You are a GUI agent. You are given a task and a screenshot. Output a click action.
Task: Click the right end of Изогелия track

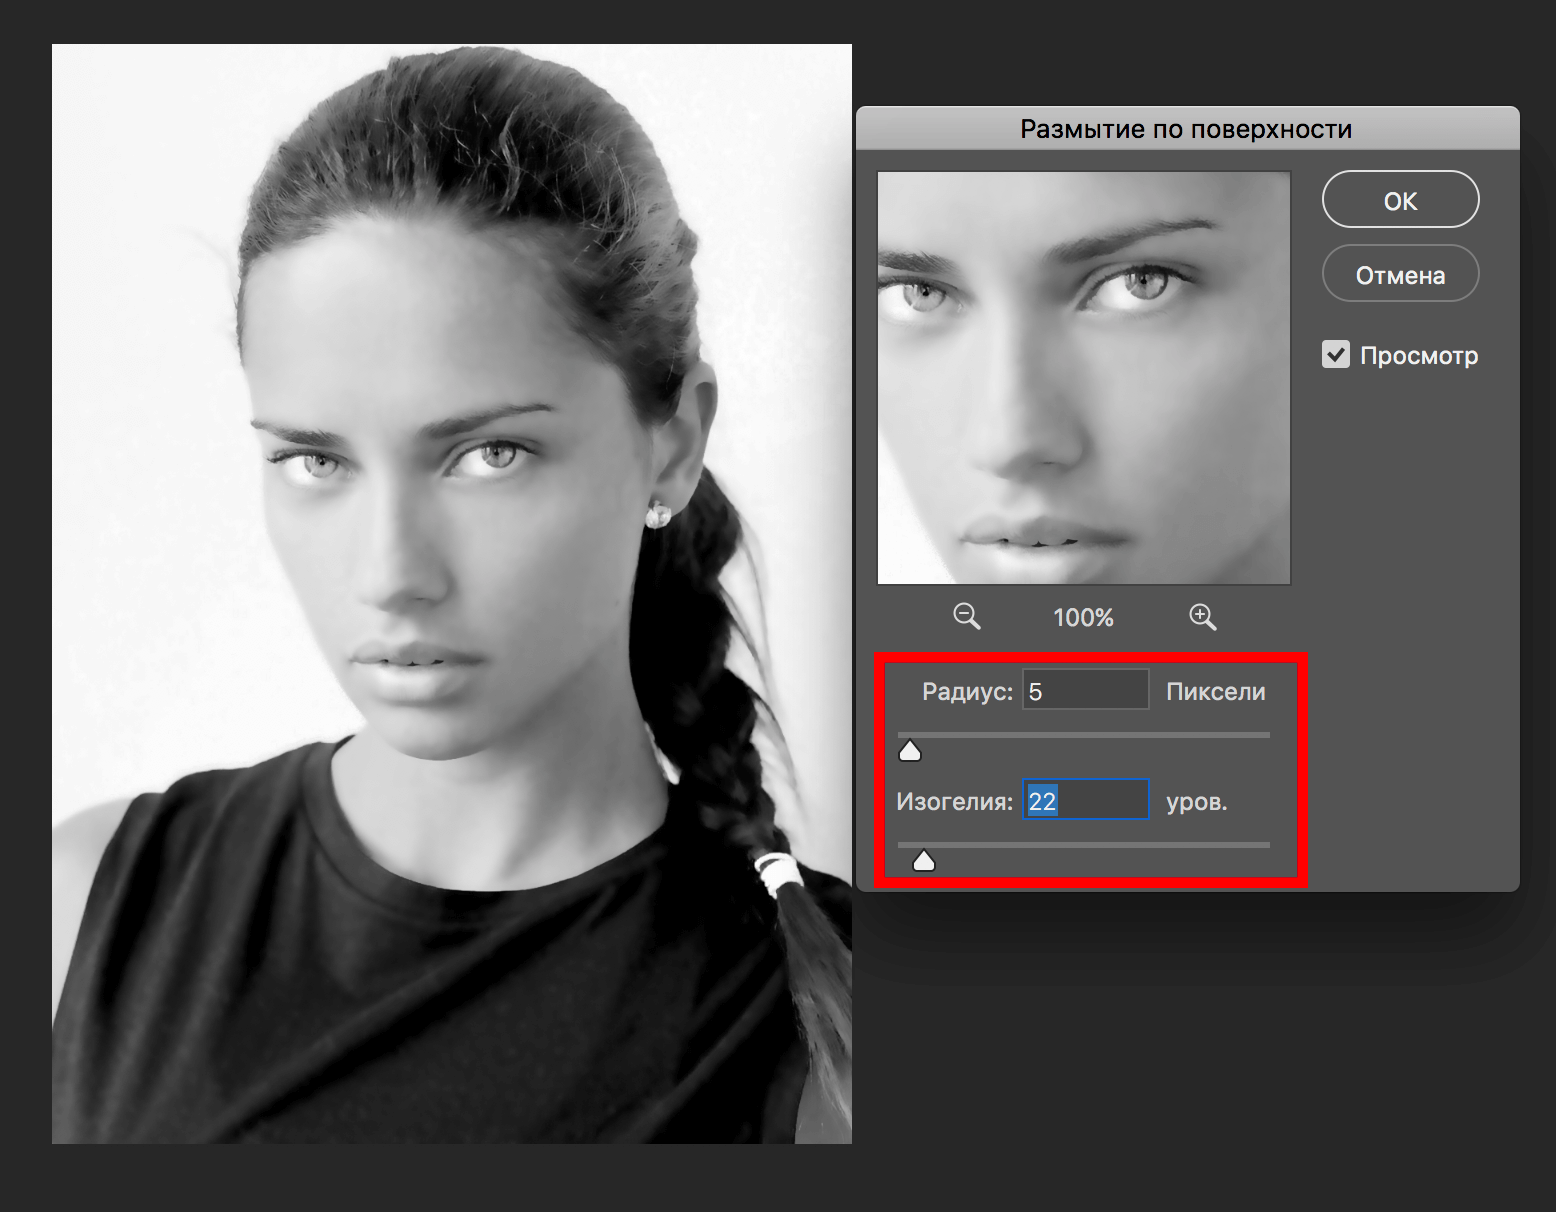tap(1264, 845)
